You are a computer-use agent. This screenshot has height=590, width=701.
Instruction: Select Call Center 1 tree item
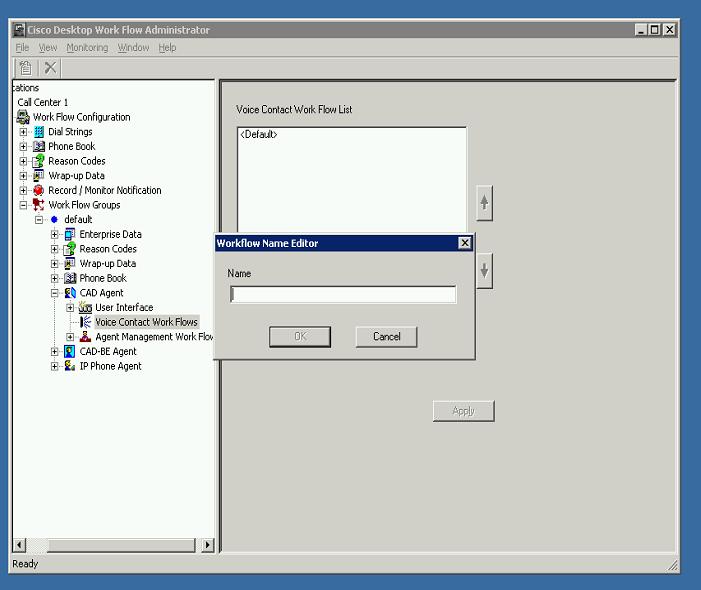pyautogui.click(x=42, y=102)
